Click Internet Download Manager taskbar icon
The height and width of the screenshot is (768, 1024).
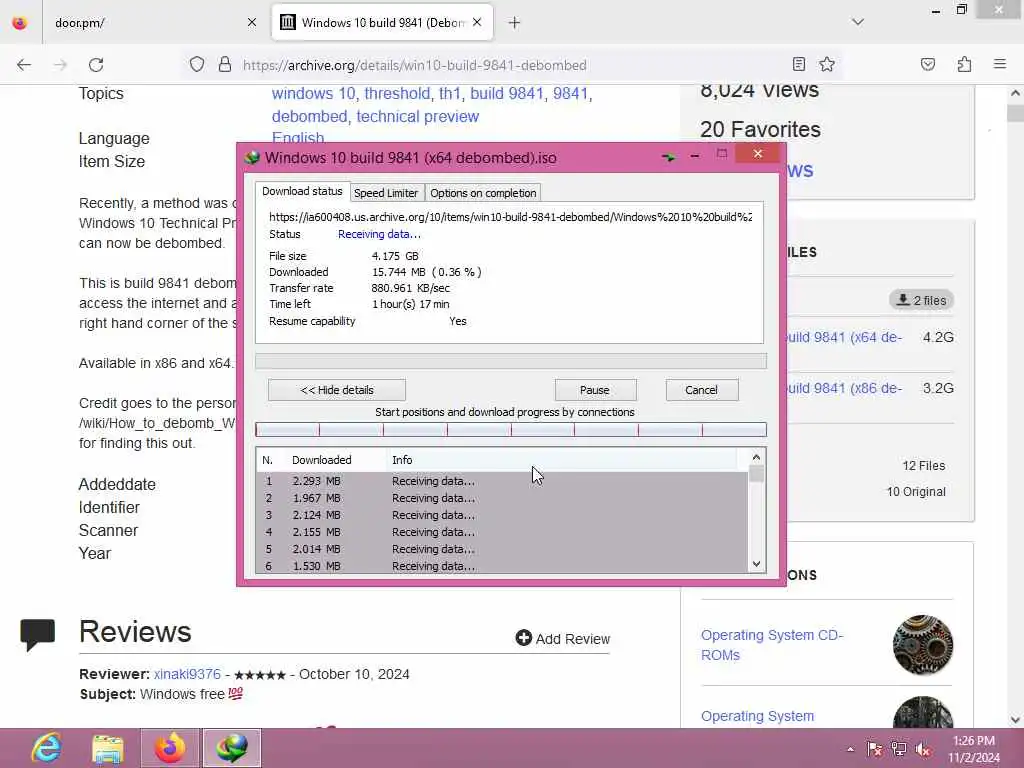(232, 748)
